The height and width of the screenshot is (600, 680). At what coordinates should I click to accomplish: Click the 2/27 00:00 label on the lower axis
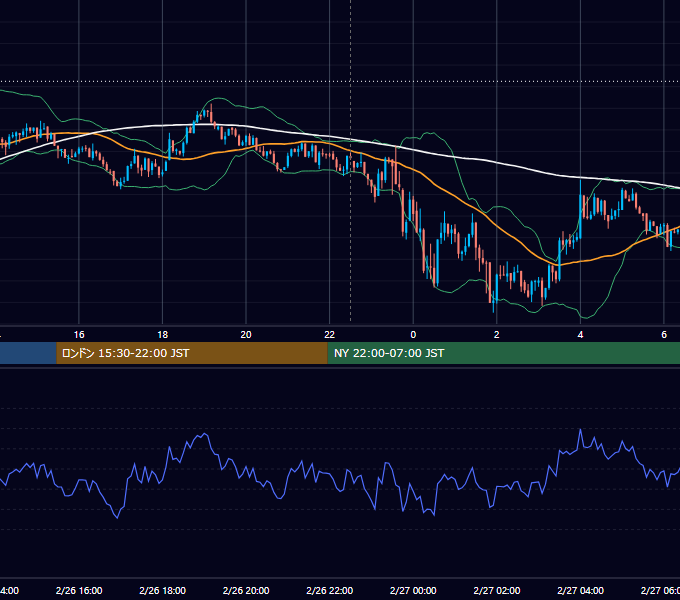click(413, 590)
